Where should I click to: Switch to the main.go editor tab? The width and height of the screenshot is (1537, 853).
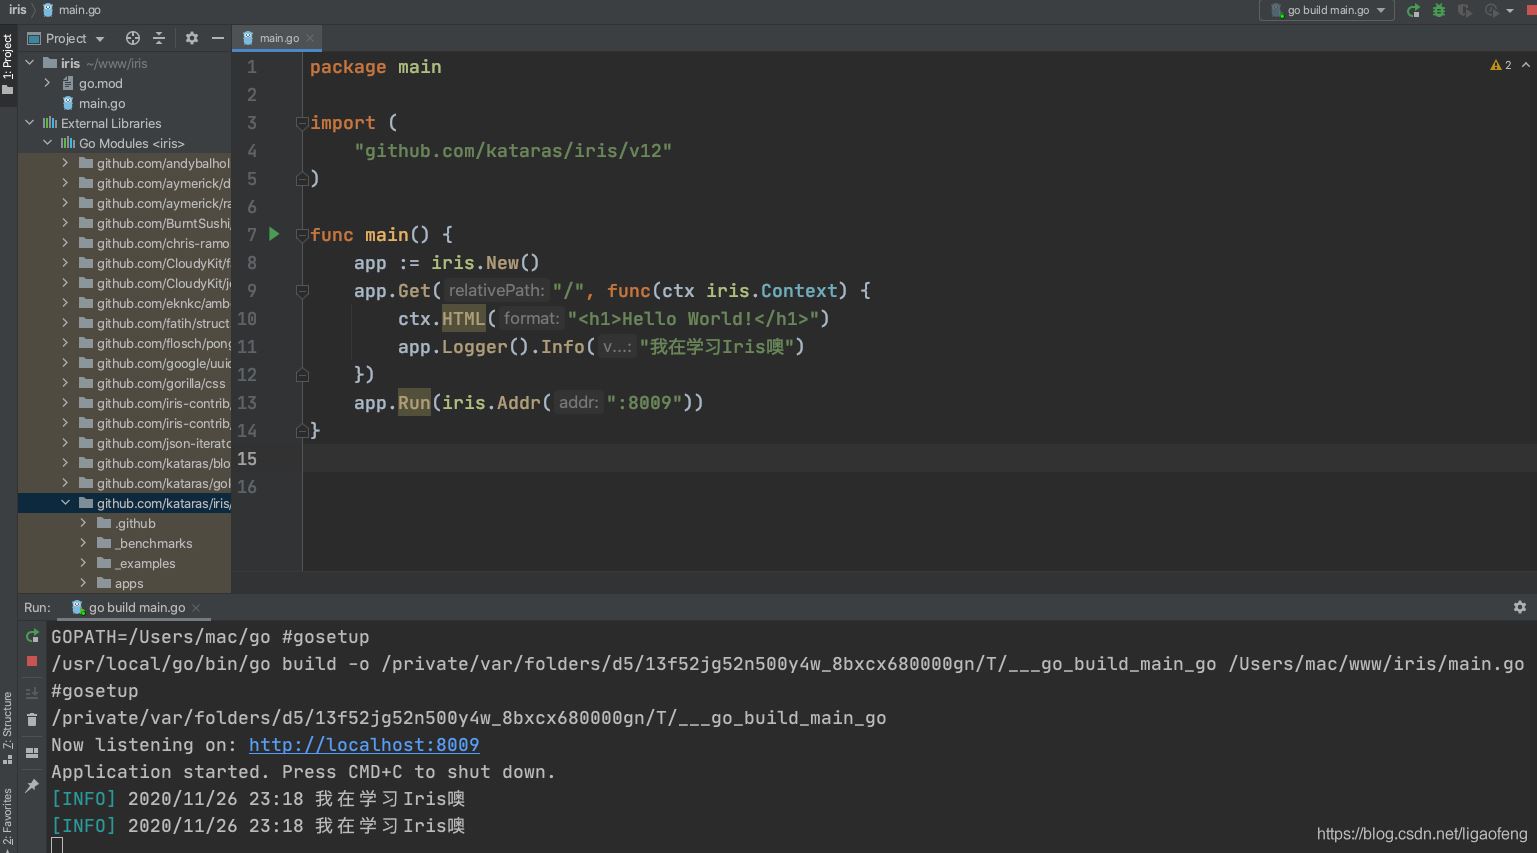pyautogui.click(x=278, y=38)
